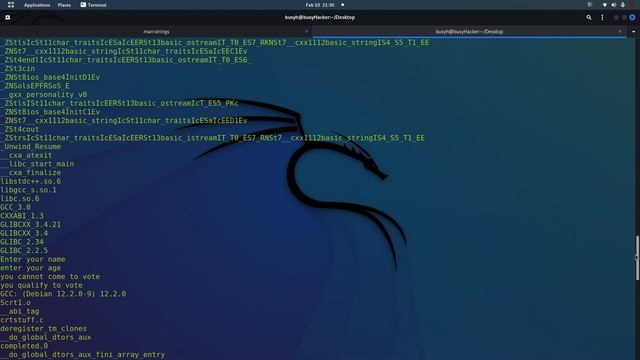Image resolution: width=640 pixels, height=360 pixels.
Task: Click the line 'GCC_3.0'
Action: click(x=15, y=207)
